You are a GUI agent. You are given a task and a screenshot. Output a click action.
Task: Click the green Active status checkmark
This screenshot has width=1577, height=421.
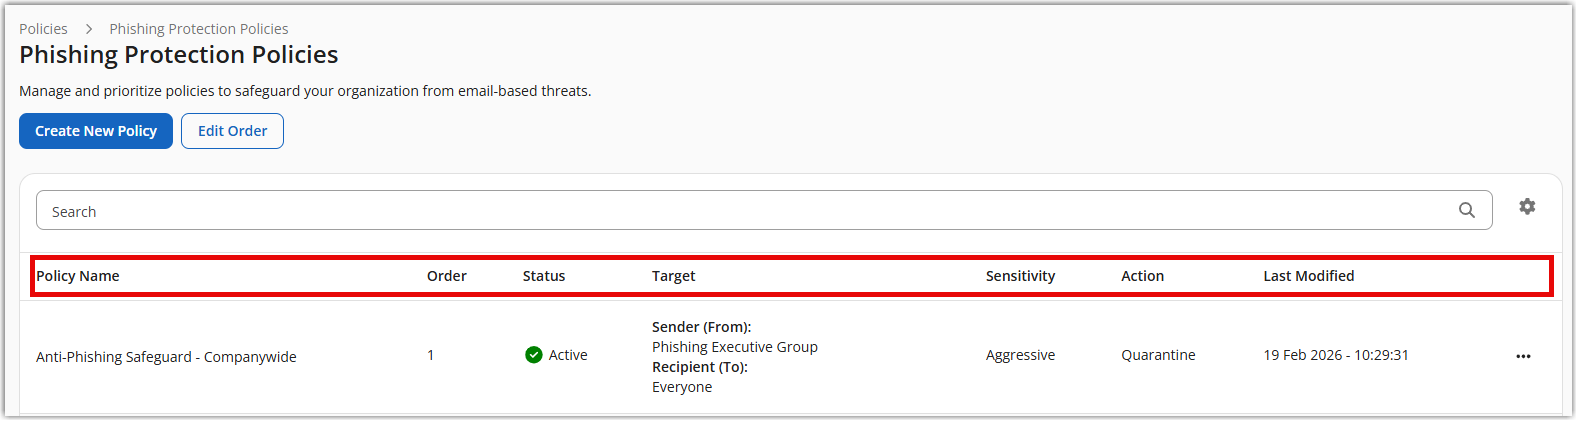tap(534, 355)
